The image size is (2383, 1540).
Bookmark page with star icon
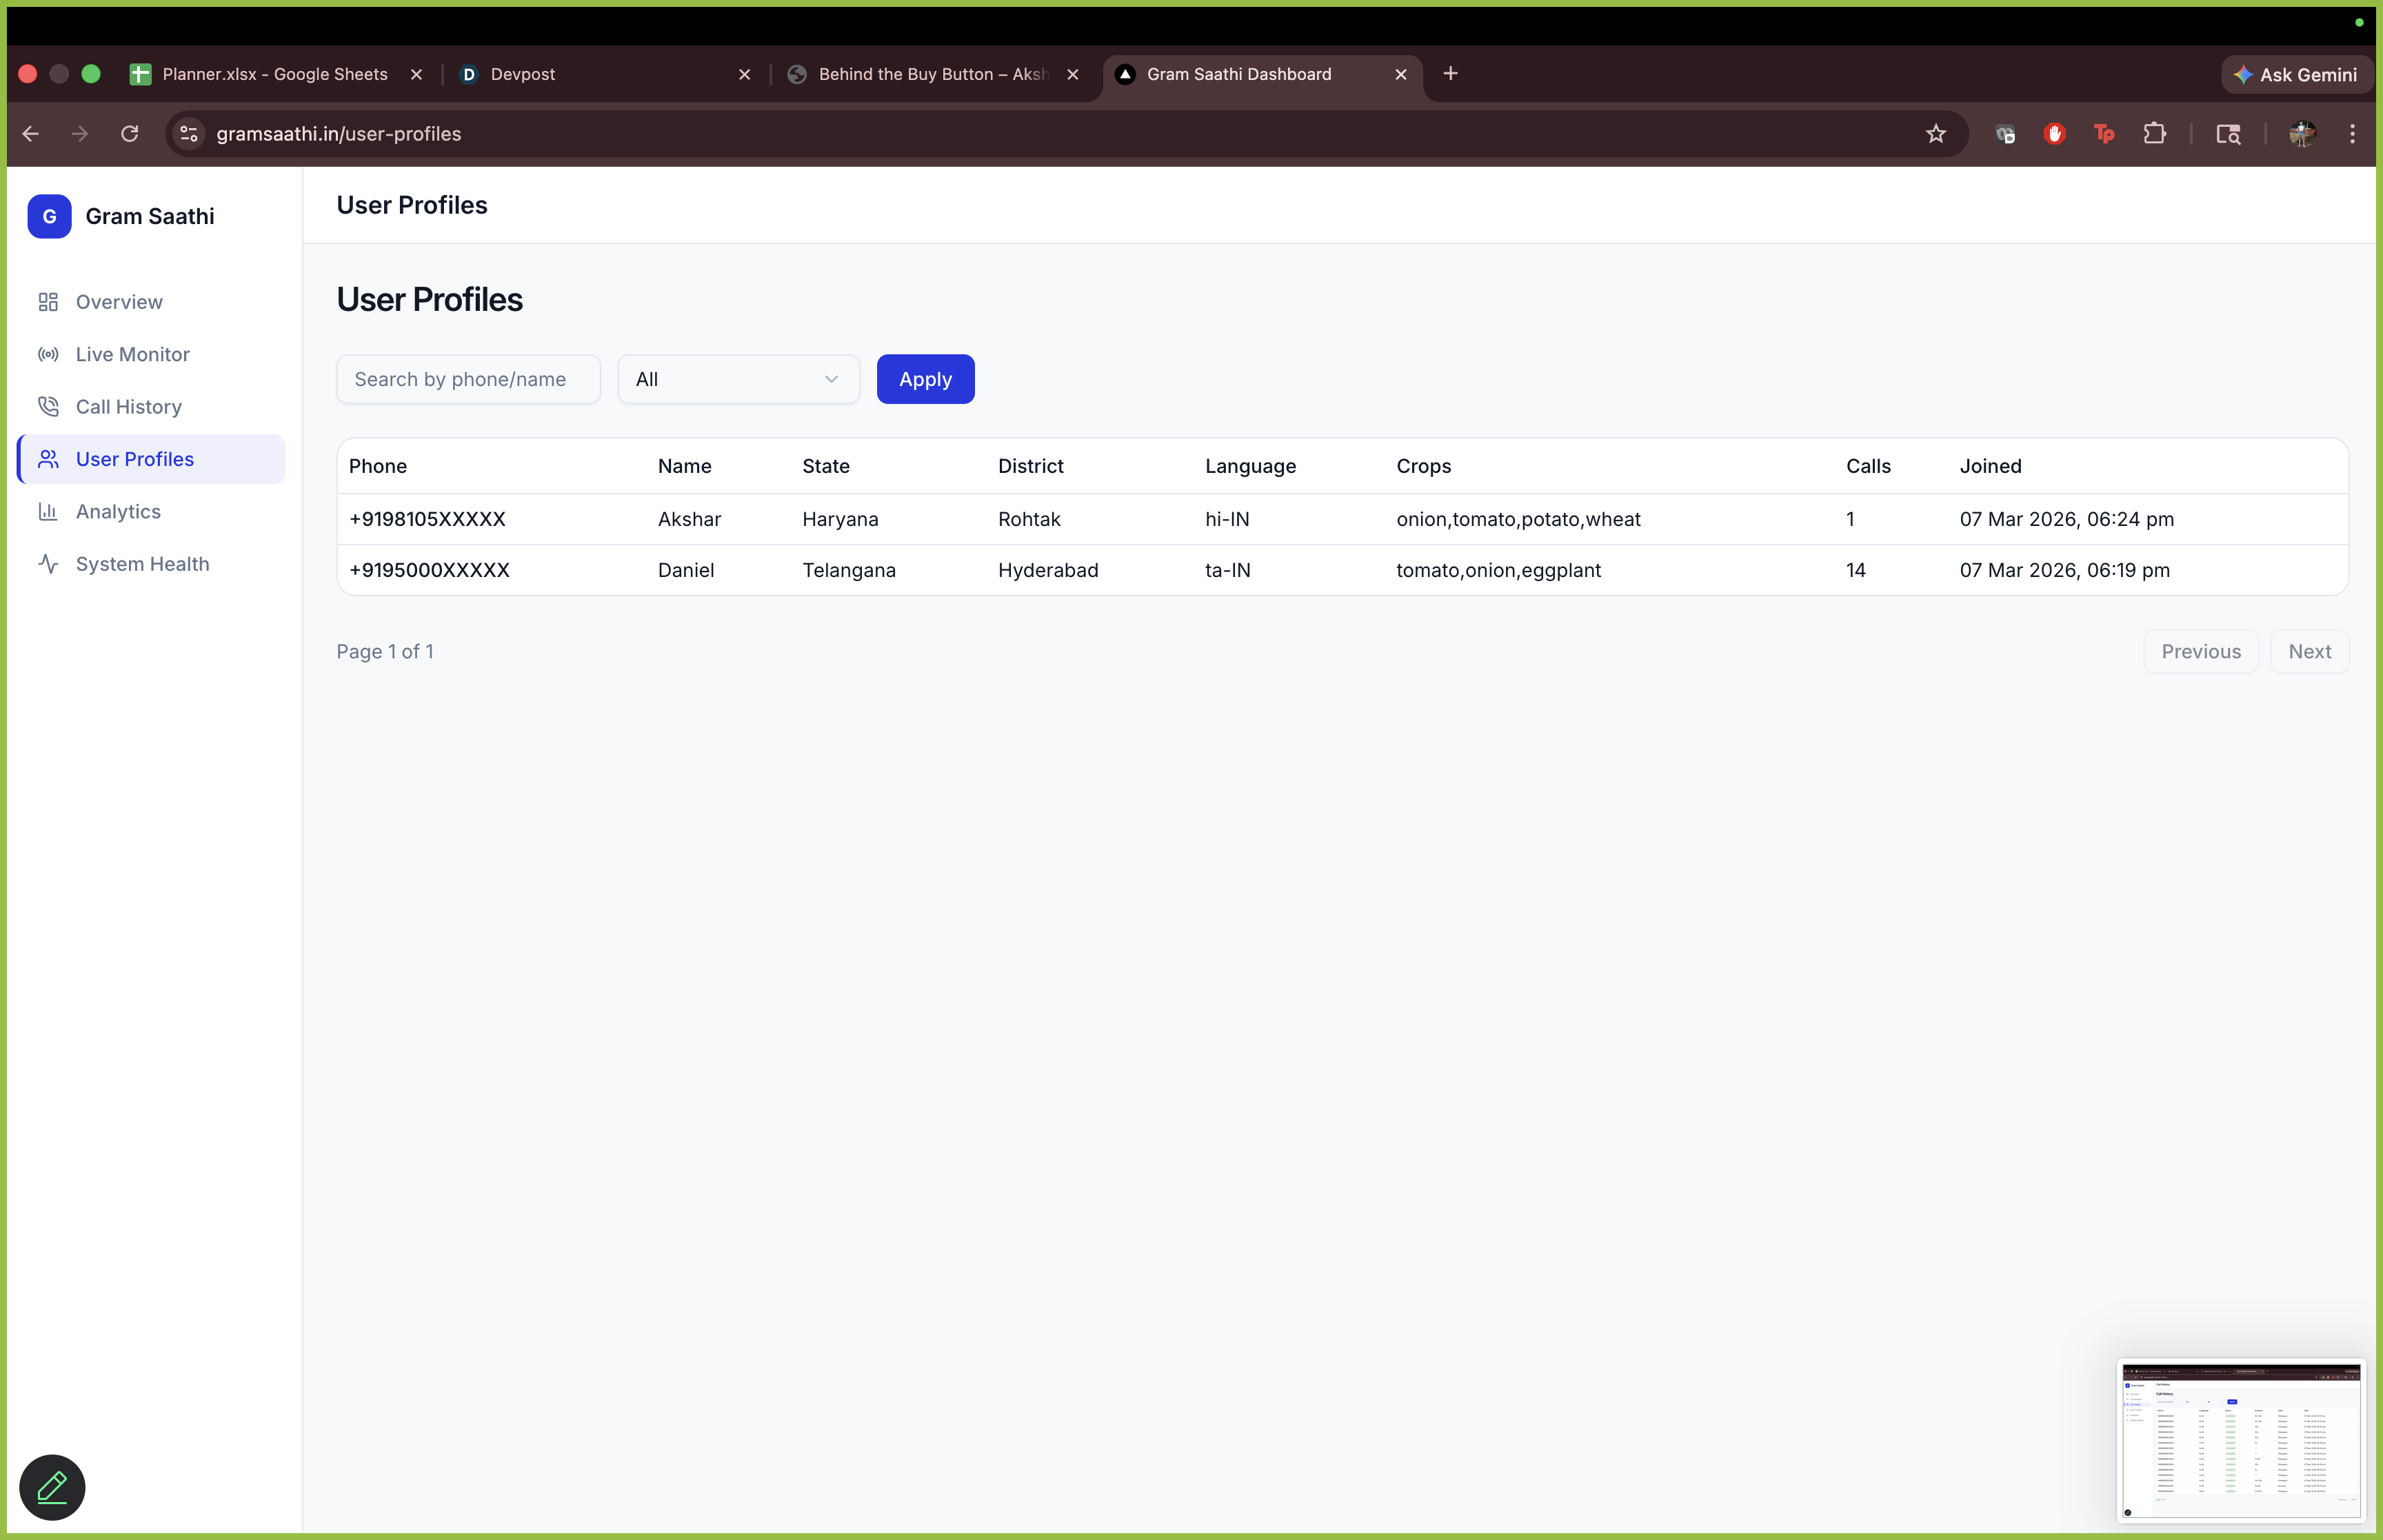pyautogui.click(x=1936, y=134)
